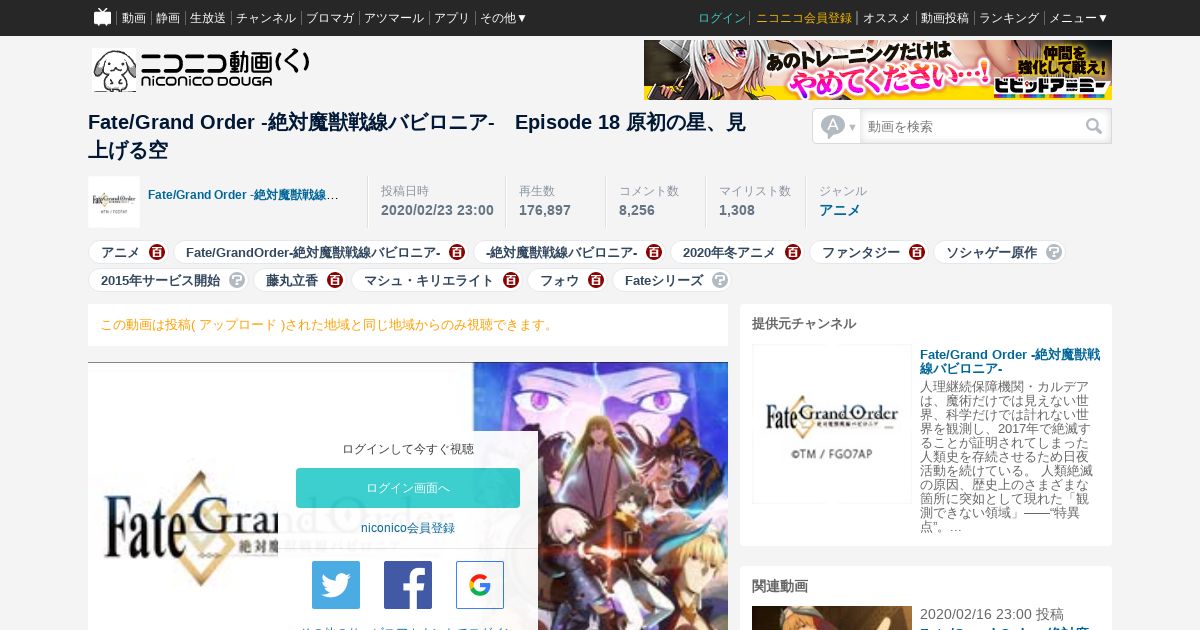1200x630 pixels.
Task: Click the 1,308 mylist count value
Action: tap(737, 210)
